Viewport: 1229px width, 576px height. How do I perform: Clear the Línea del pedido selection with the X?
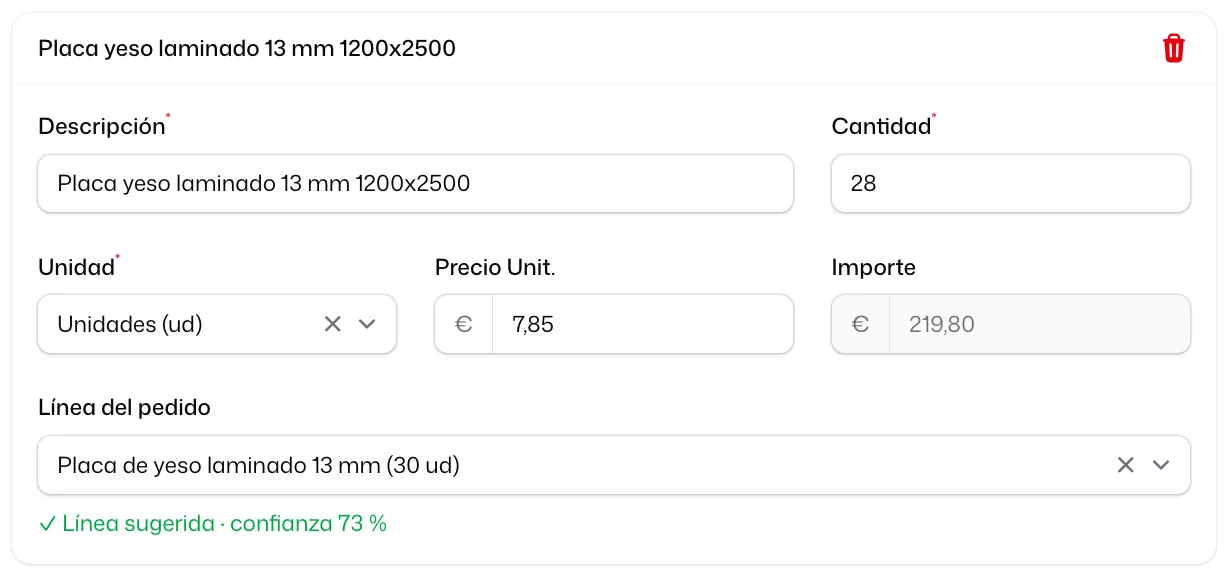pos(1126,465)
